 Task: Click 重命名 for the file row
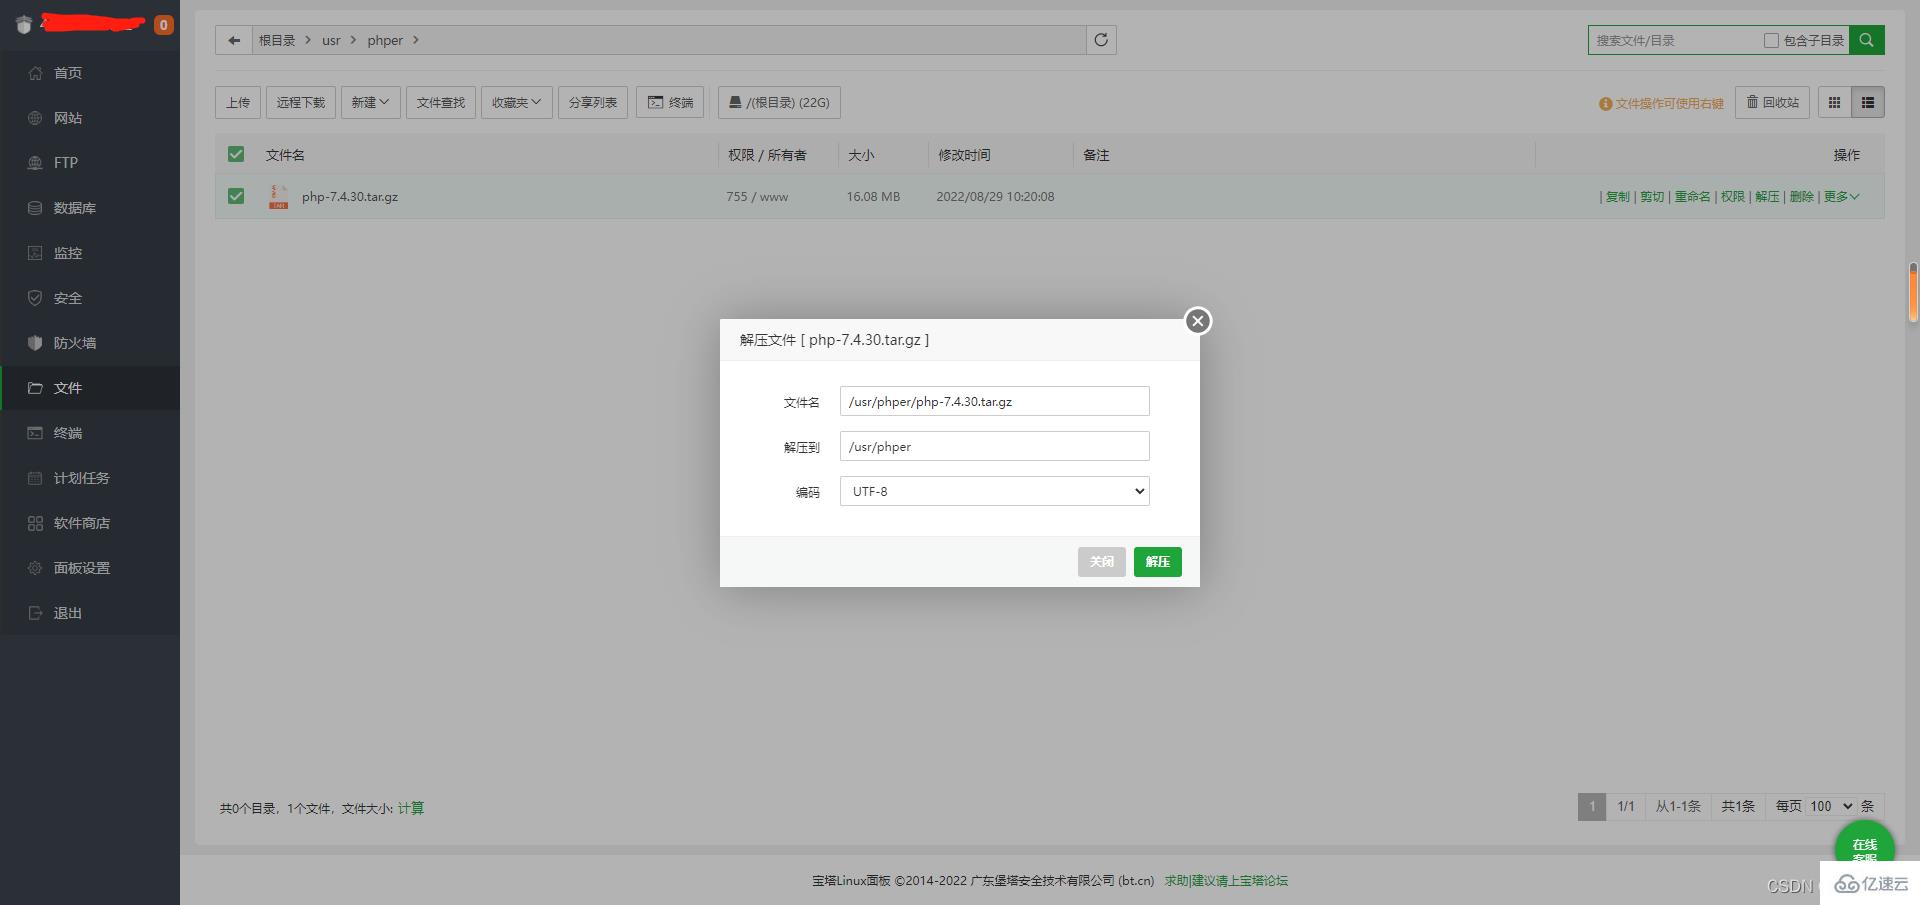1692,197
